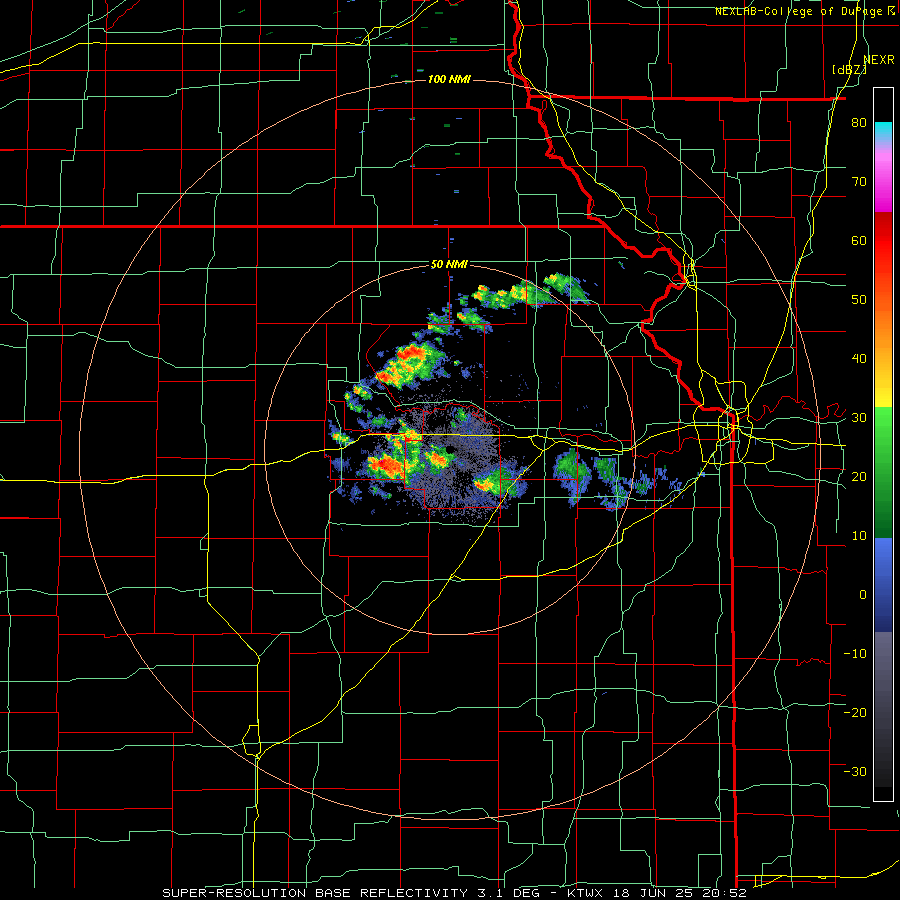Click the 50 NMI range ring label
The image size is (900, 900).
(x=449, y=265)
